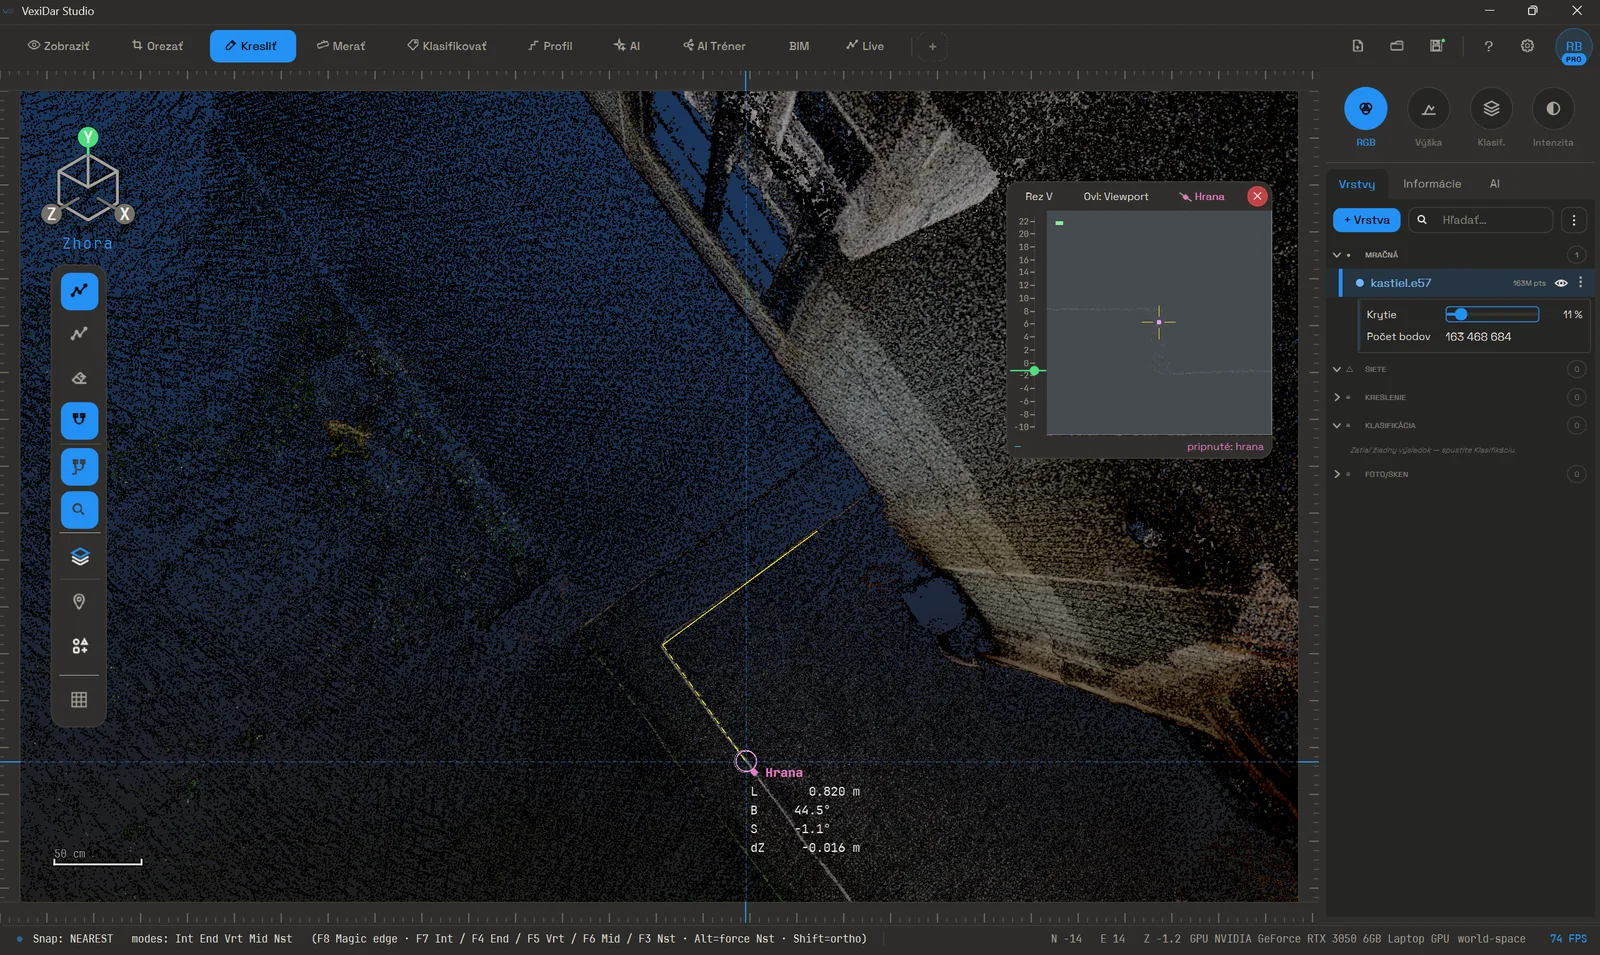1600x955 pixels.
Task: Hide the kastiel.e57 layer with eye icon
Action: [x=1561, y=283]
